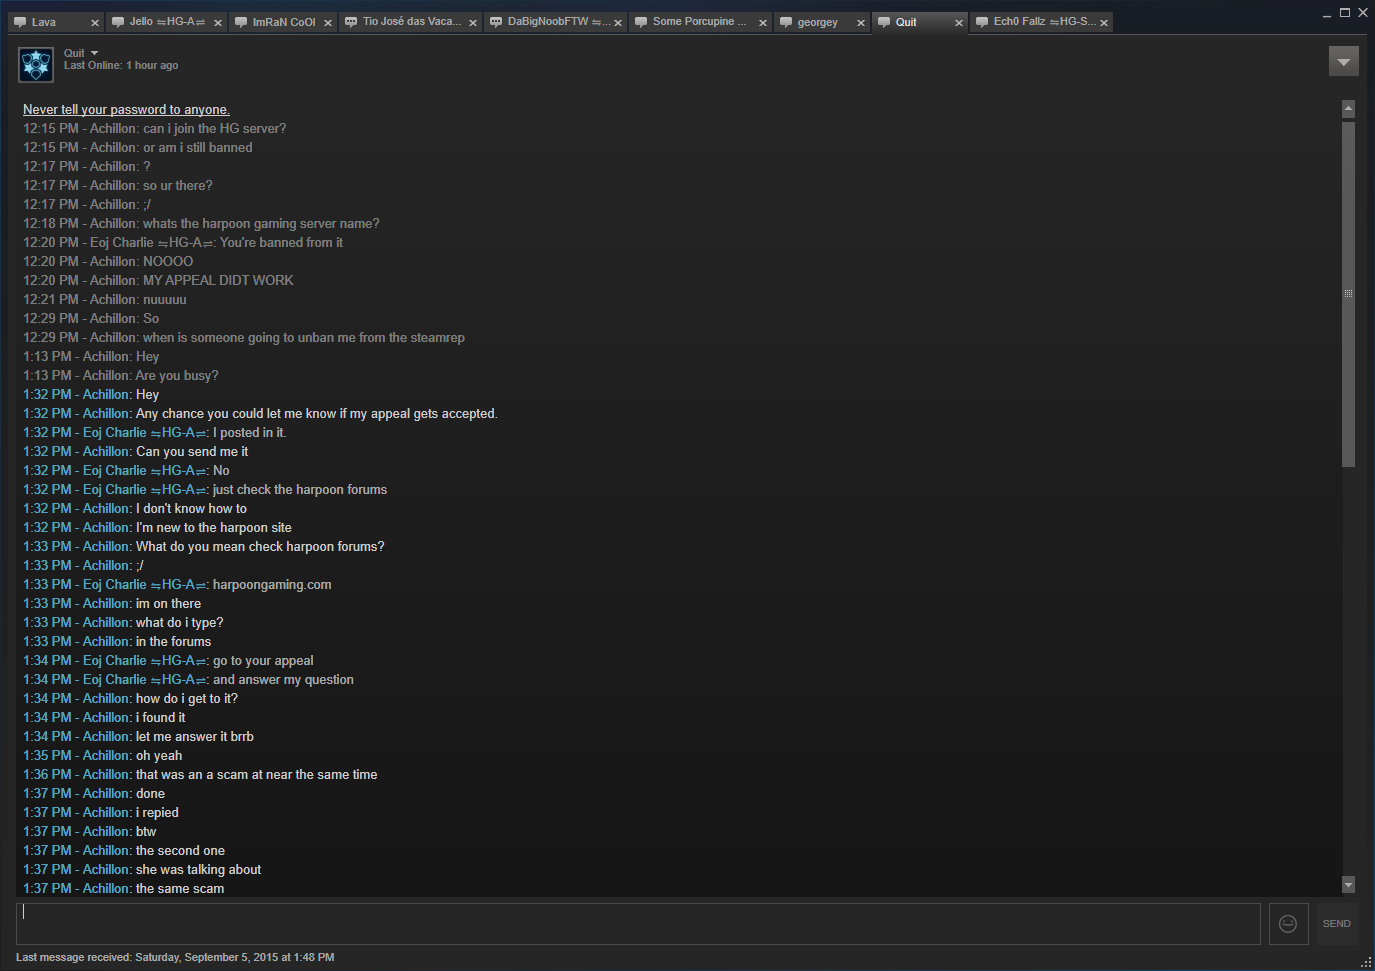1375x971 pixels.
Task: Close the ImRaN CoOl chat tab
Action: pyautogui.click(x=328, y=23)
